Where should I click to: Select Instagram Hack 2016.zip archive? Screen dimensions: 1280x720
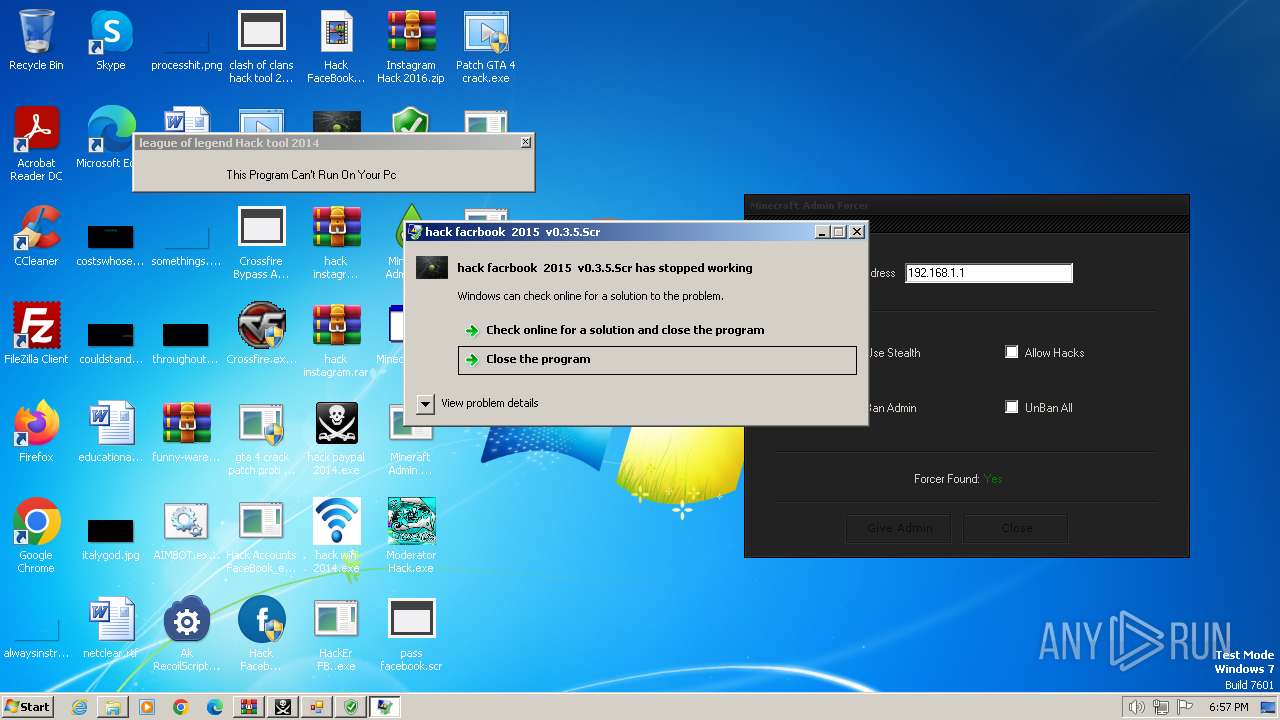click(x=411, y=46)
